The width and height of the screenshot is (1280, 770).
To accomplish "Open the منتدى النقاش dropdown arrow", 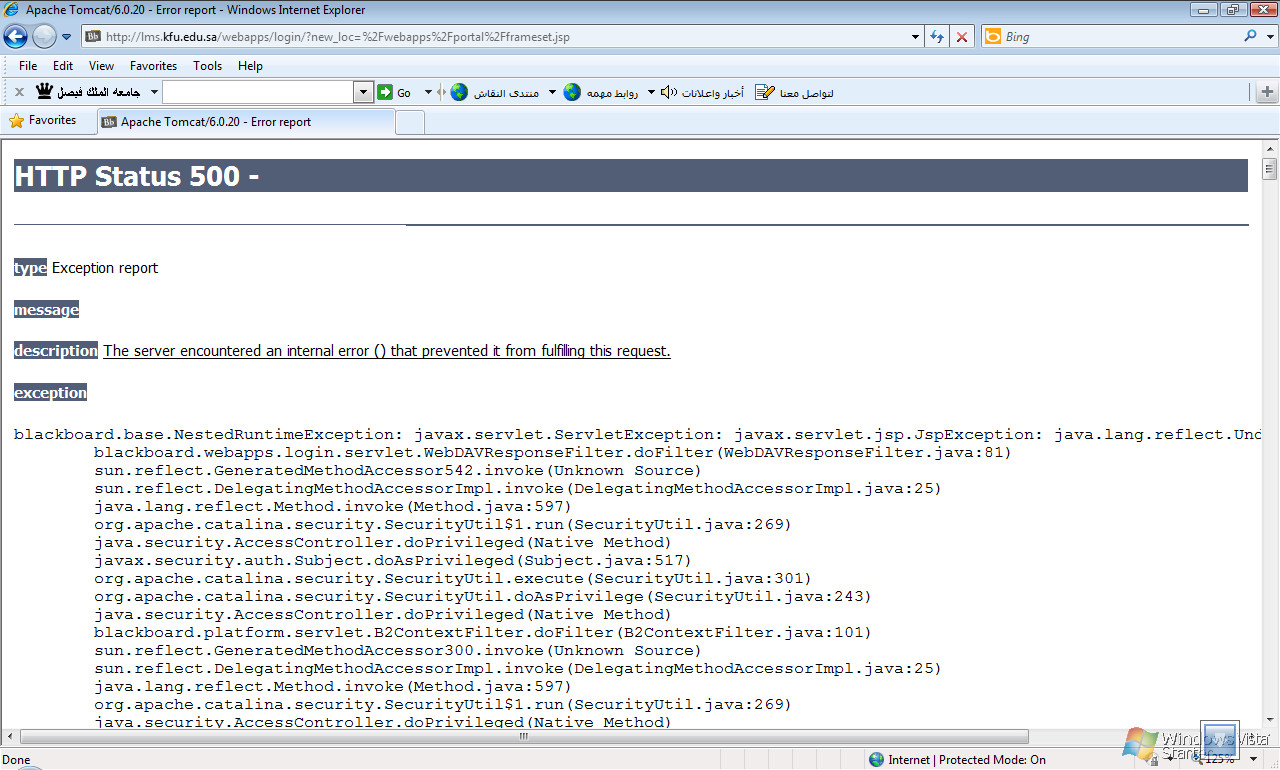I will click(550, 92).
